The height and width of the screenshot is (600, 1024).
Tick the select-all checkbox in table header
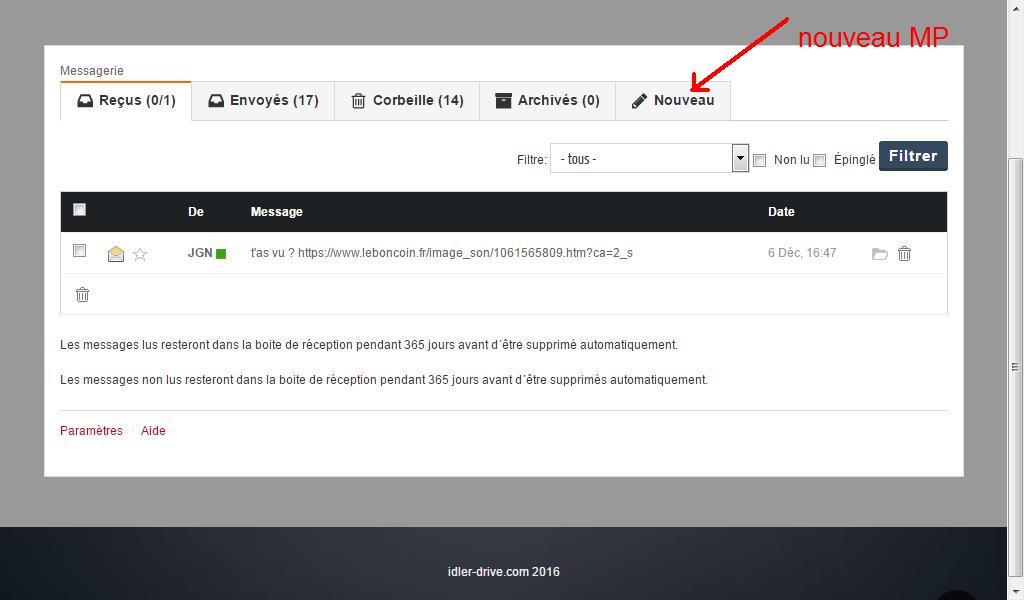(x=80, y=210)
